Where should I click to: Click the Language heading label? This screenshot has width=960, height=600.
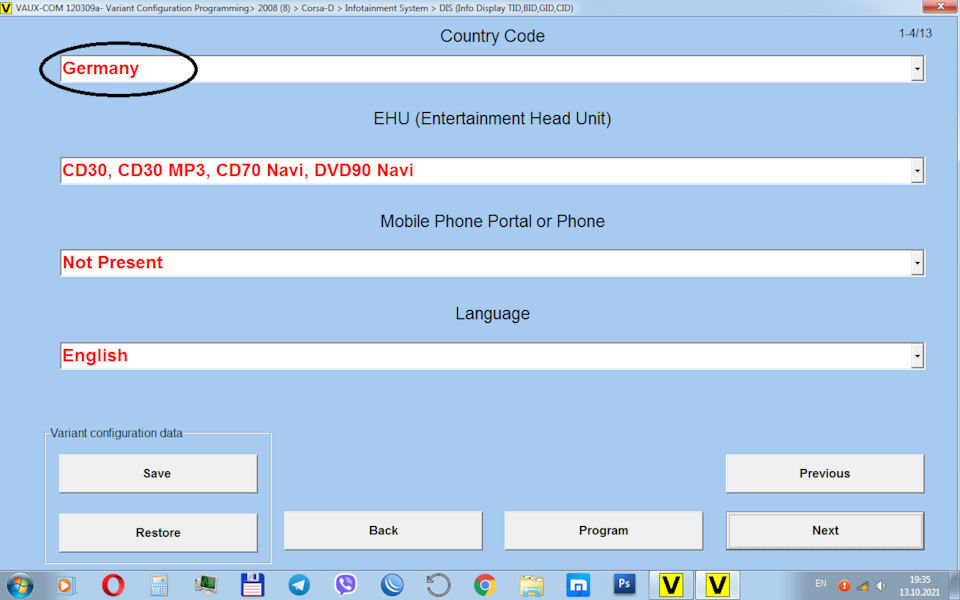tap(492, 313)
